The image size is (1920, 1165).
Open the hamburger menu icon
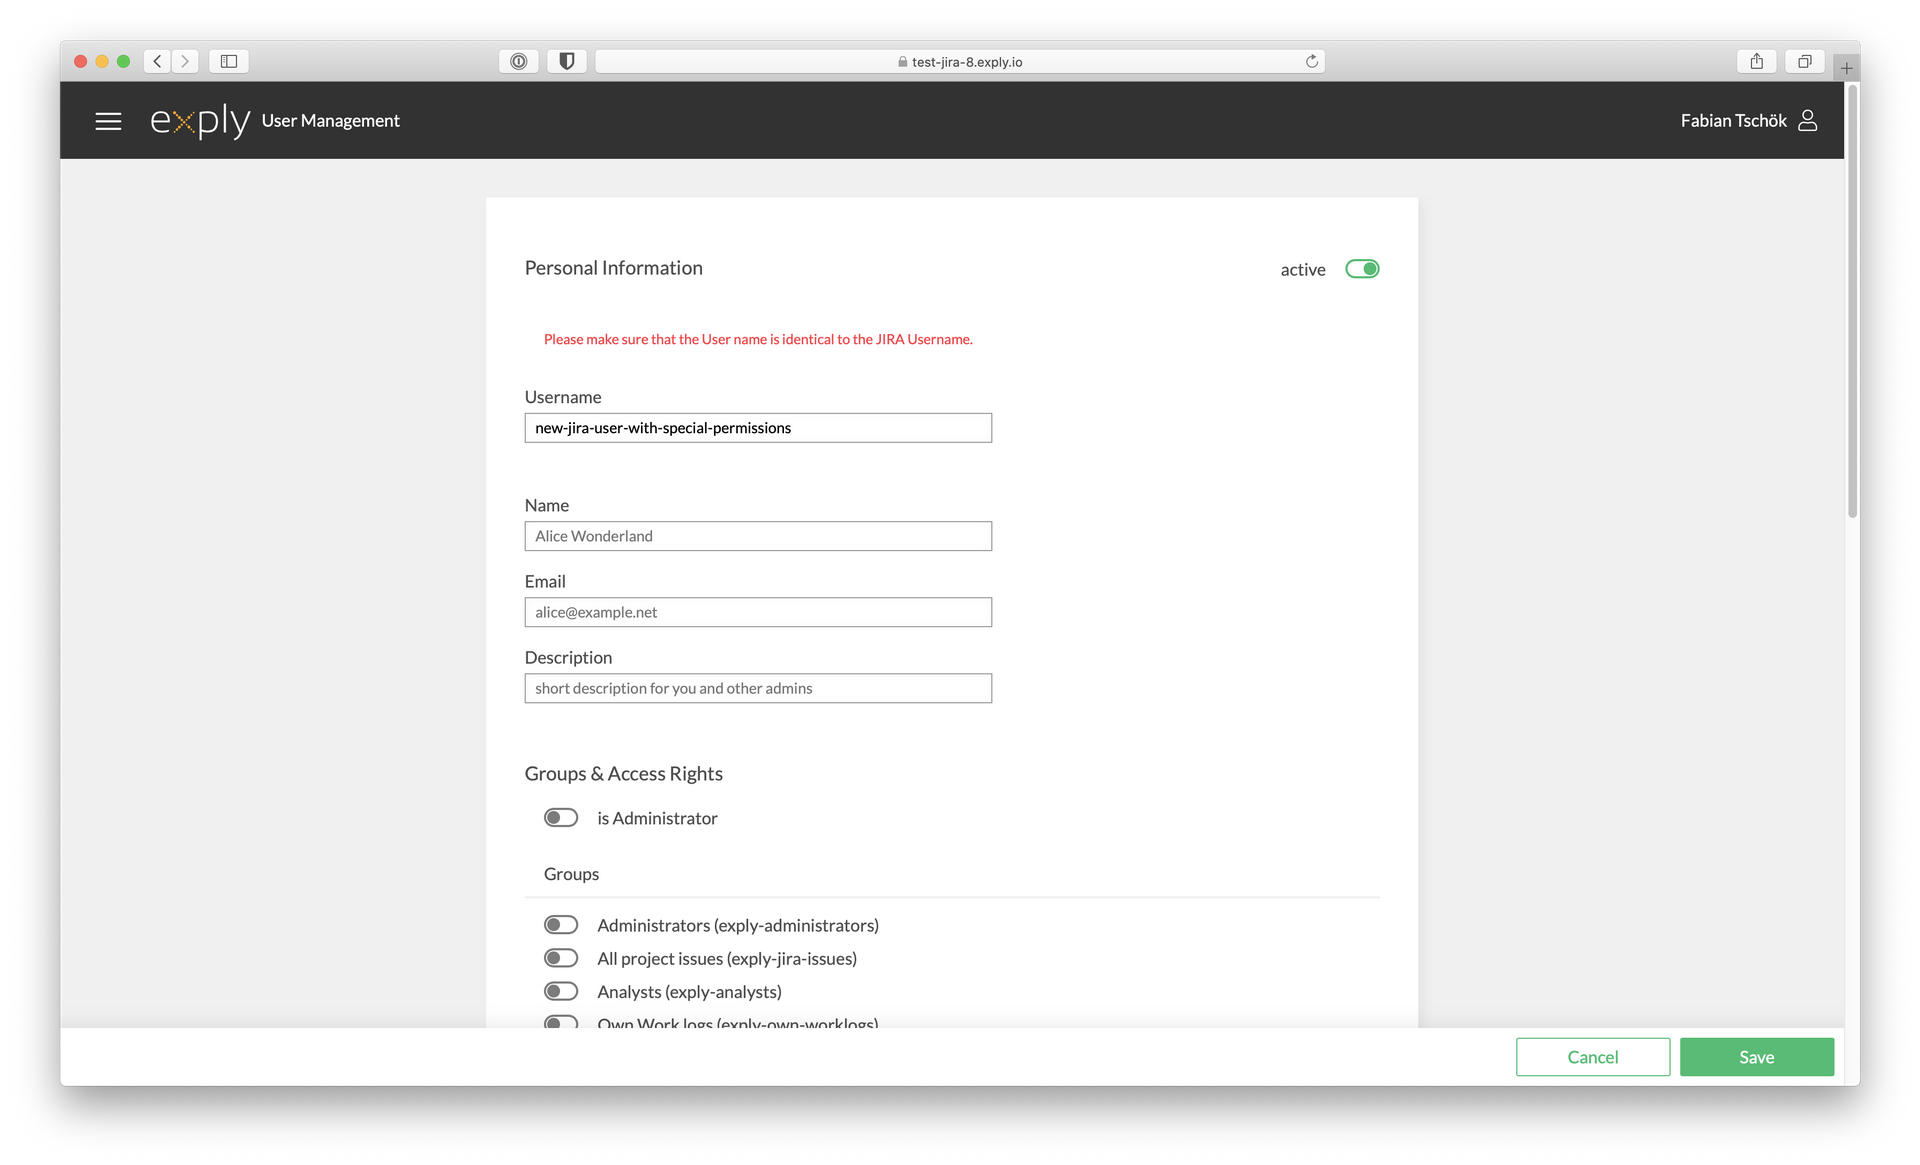click(x=107, y=121)
